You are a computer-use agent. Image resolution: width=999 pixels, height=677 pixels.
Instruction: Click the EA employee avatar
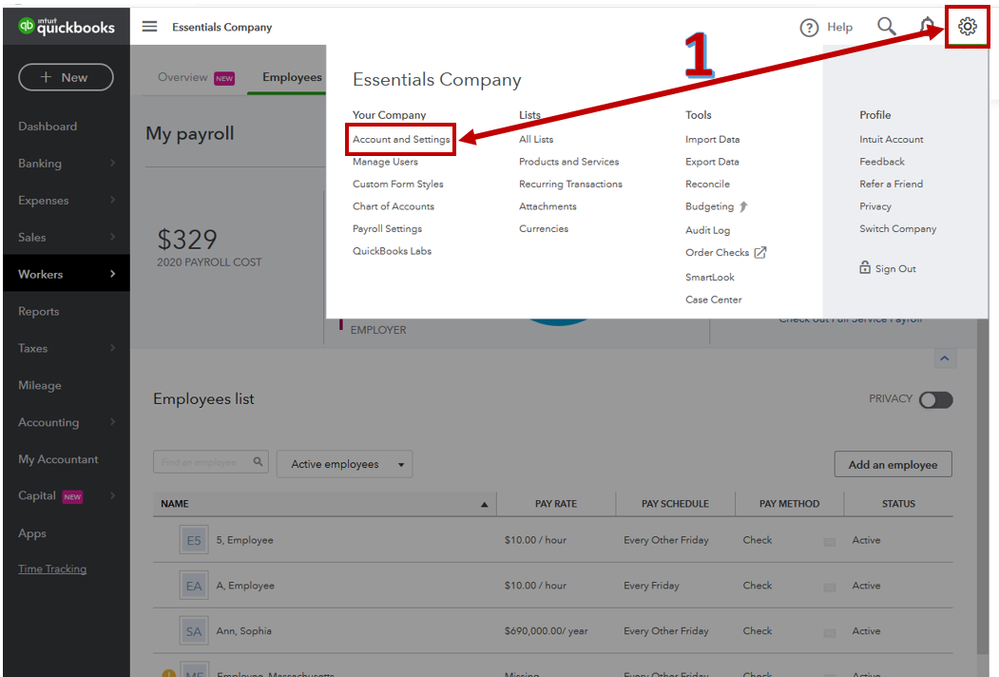[194, 586]
